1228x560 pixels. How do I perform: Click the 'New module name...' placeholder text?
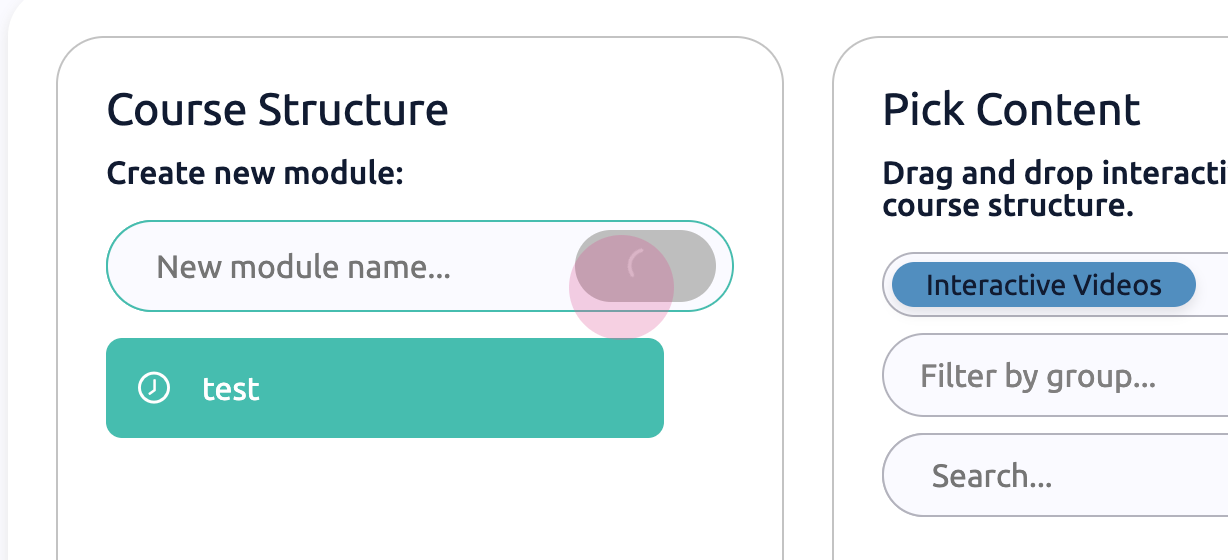pyautogui.click(x=304, y=267)
